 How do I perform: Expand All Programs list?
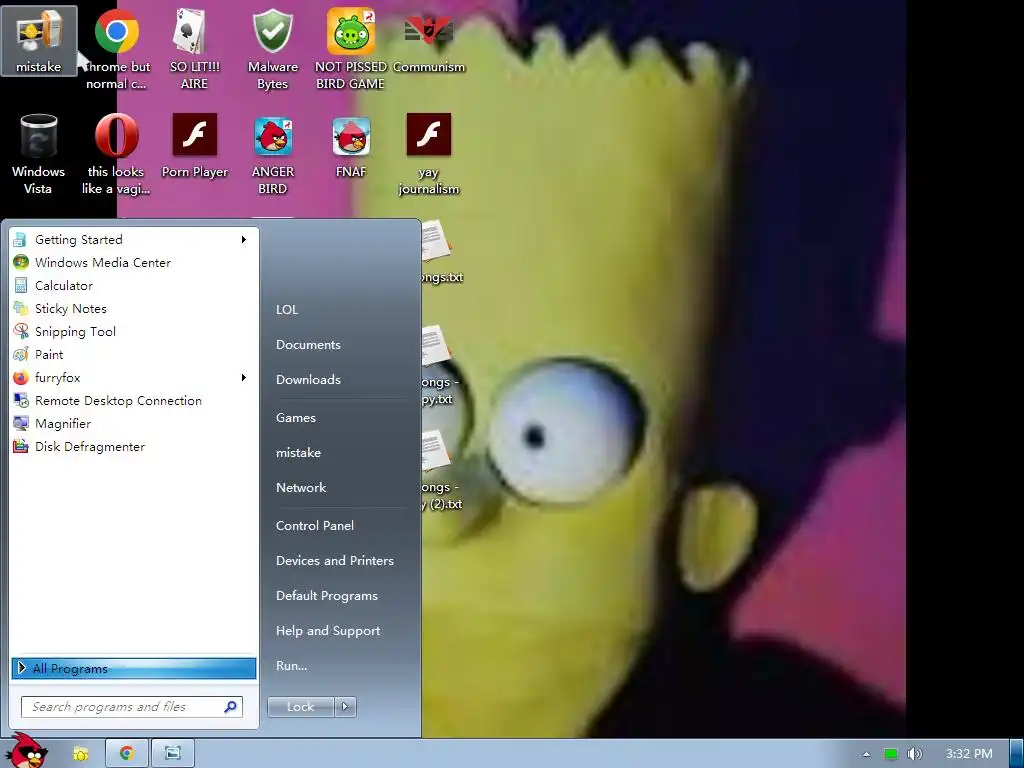coord(133,668)
